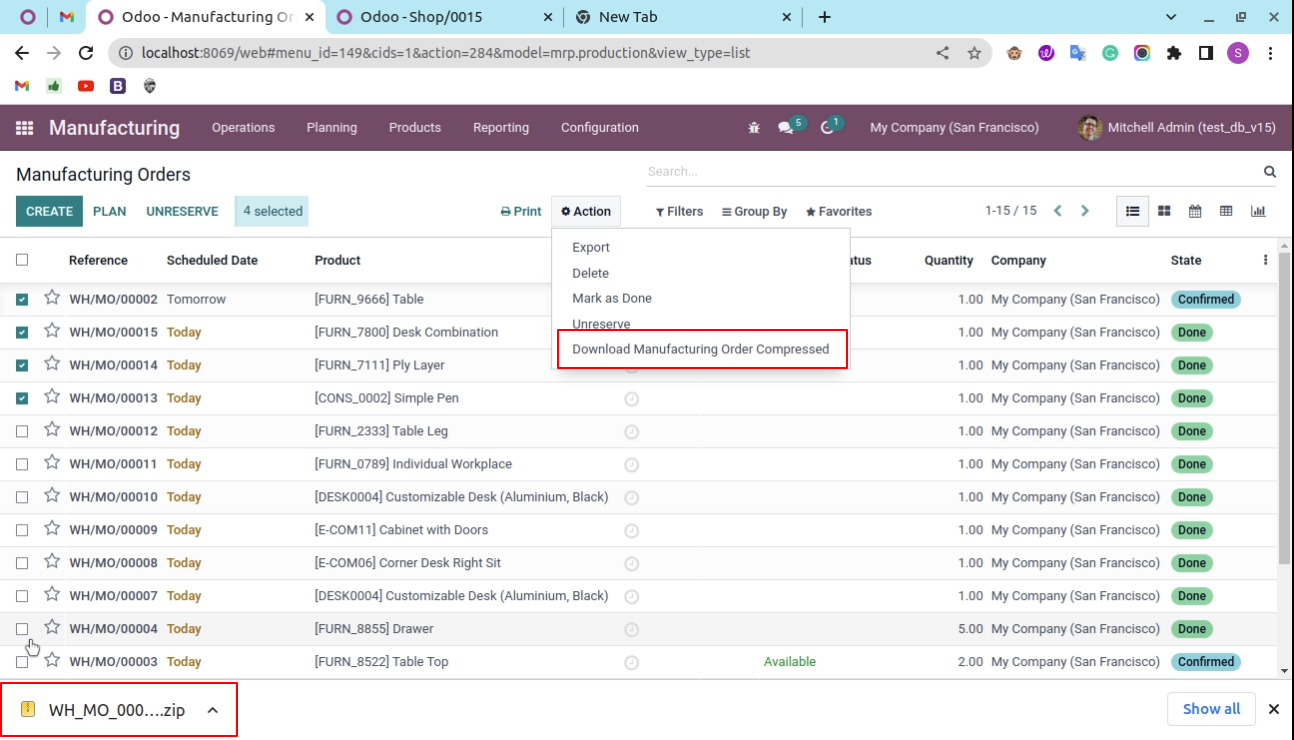This screenshot has height=740, width=1294.
Task: Open the company switcher My Company
Action: [x=954, y=128]
